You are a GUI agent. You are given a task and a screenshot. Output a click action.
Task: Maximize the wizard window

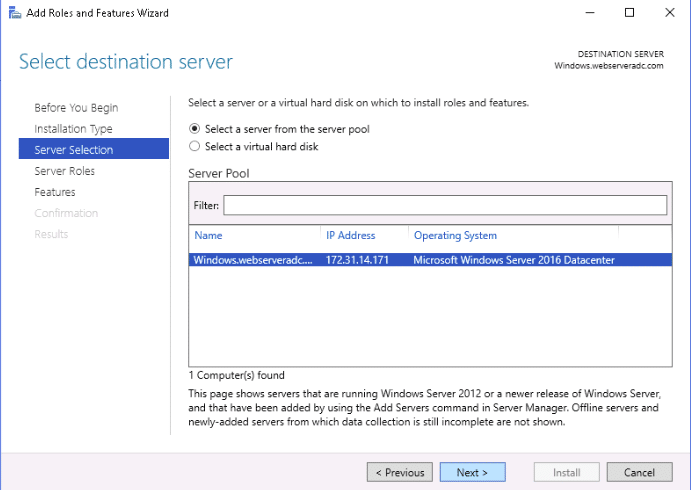[x=629, y=13]
